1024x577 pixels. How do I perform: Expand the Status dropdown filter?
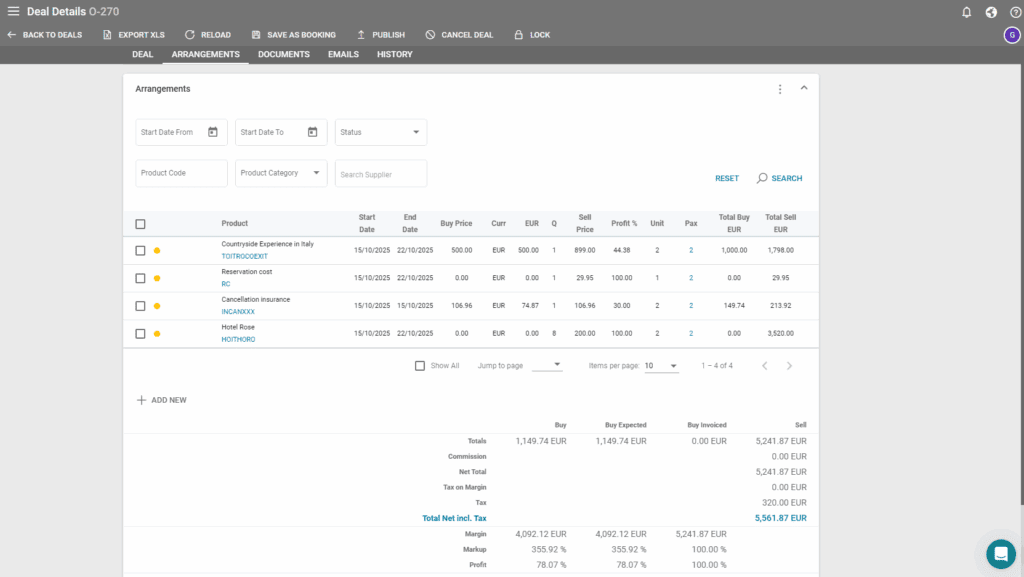[381, 132]
